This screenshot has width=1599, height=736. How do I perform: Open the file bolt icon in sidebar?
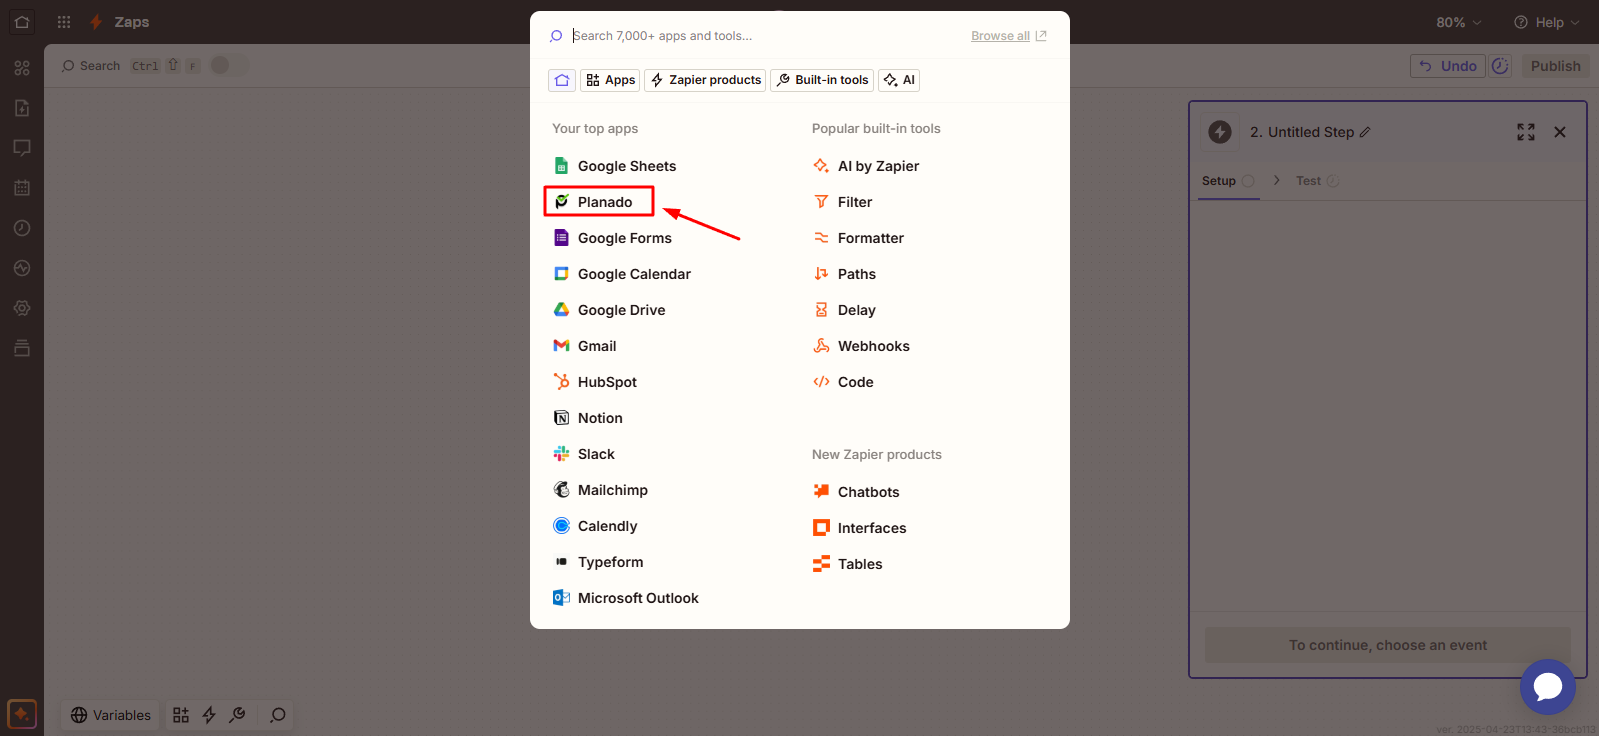22,108
